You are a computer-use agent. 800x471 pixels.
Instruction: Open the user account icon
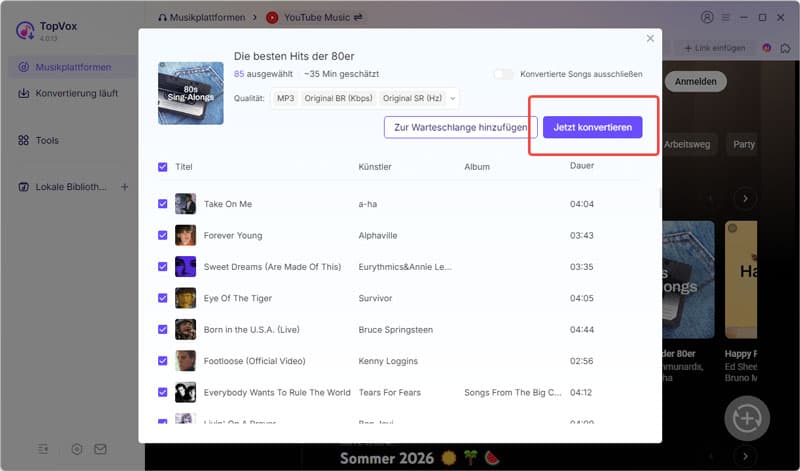(x=707, y=17)
